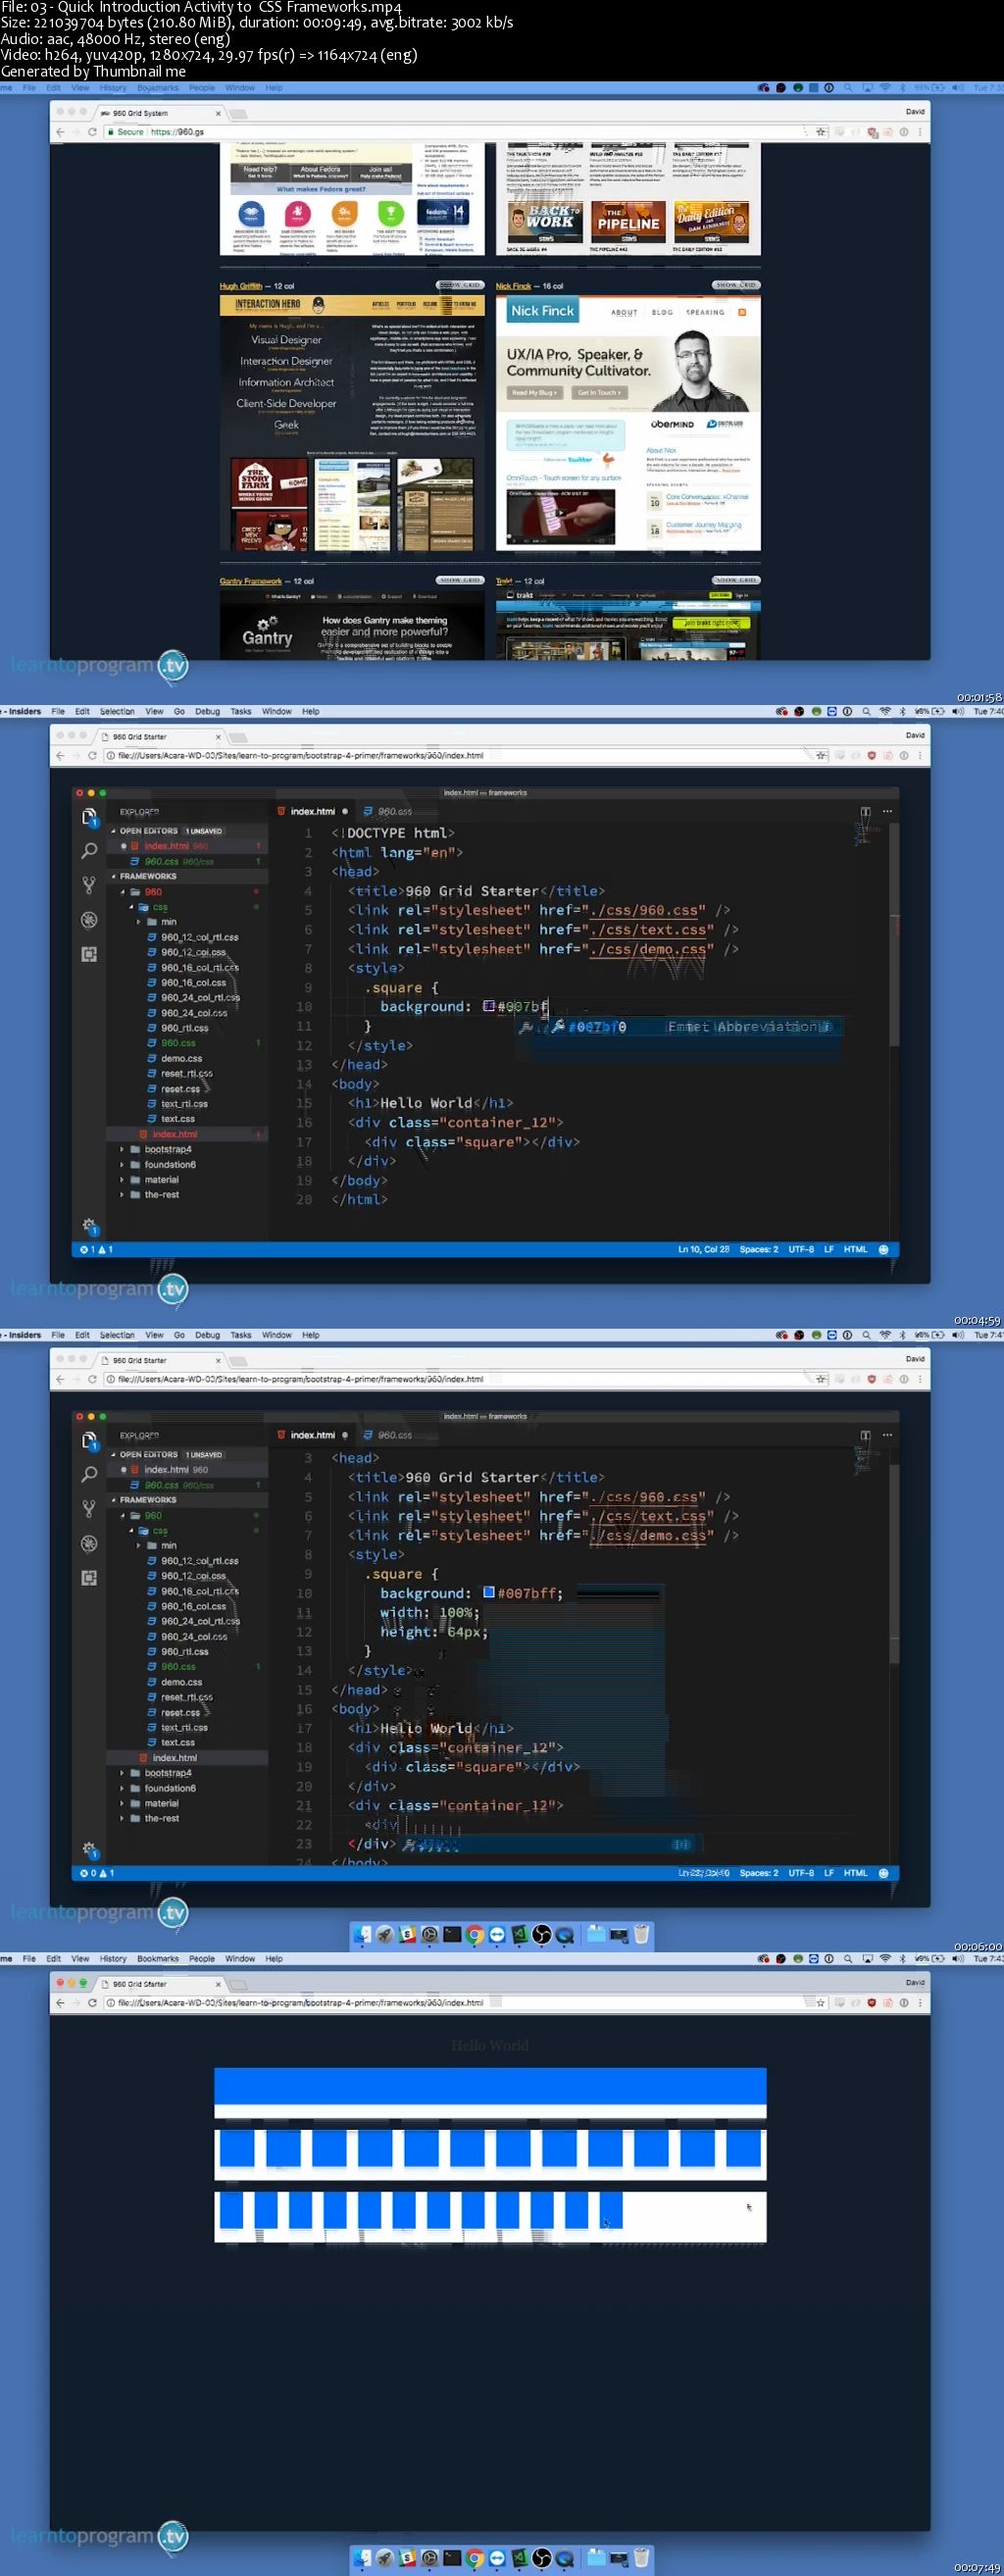Open Finder in the dock of the 00:07:49 frame
1004x2576 pixels.
(362, 2558)
